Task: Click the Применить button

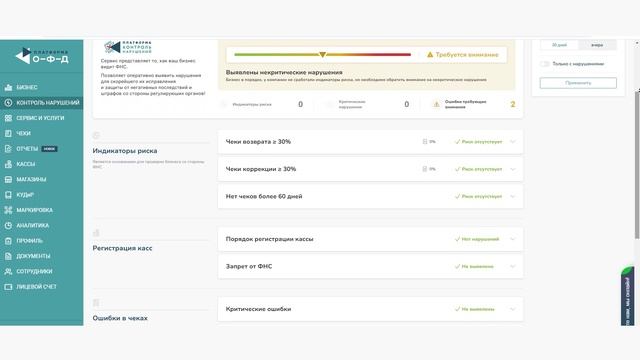Action: (x=578, y=83)
